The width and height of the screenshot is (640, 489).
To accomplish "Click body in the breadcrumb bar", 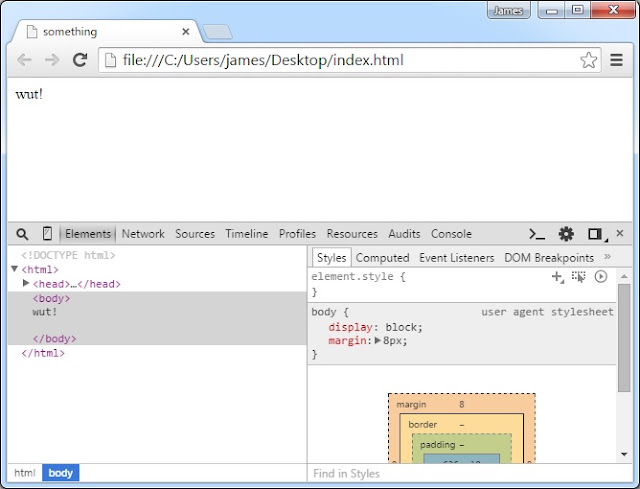I will tap(60, 473).
